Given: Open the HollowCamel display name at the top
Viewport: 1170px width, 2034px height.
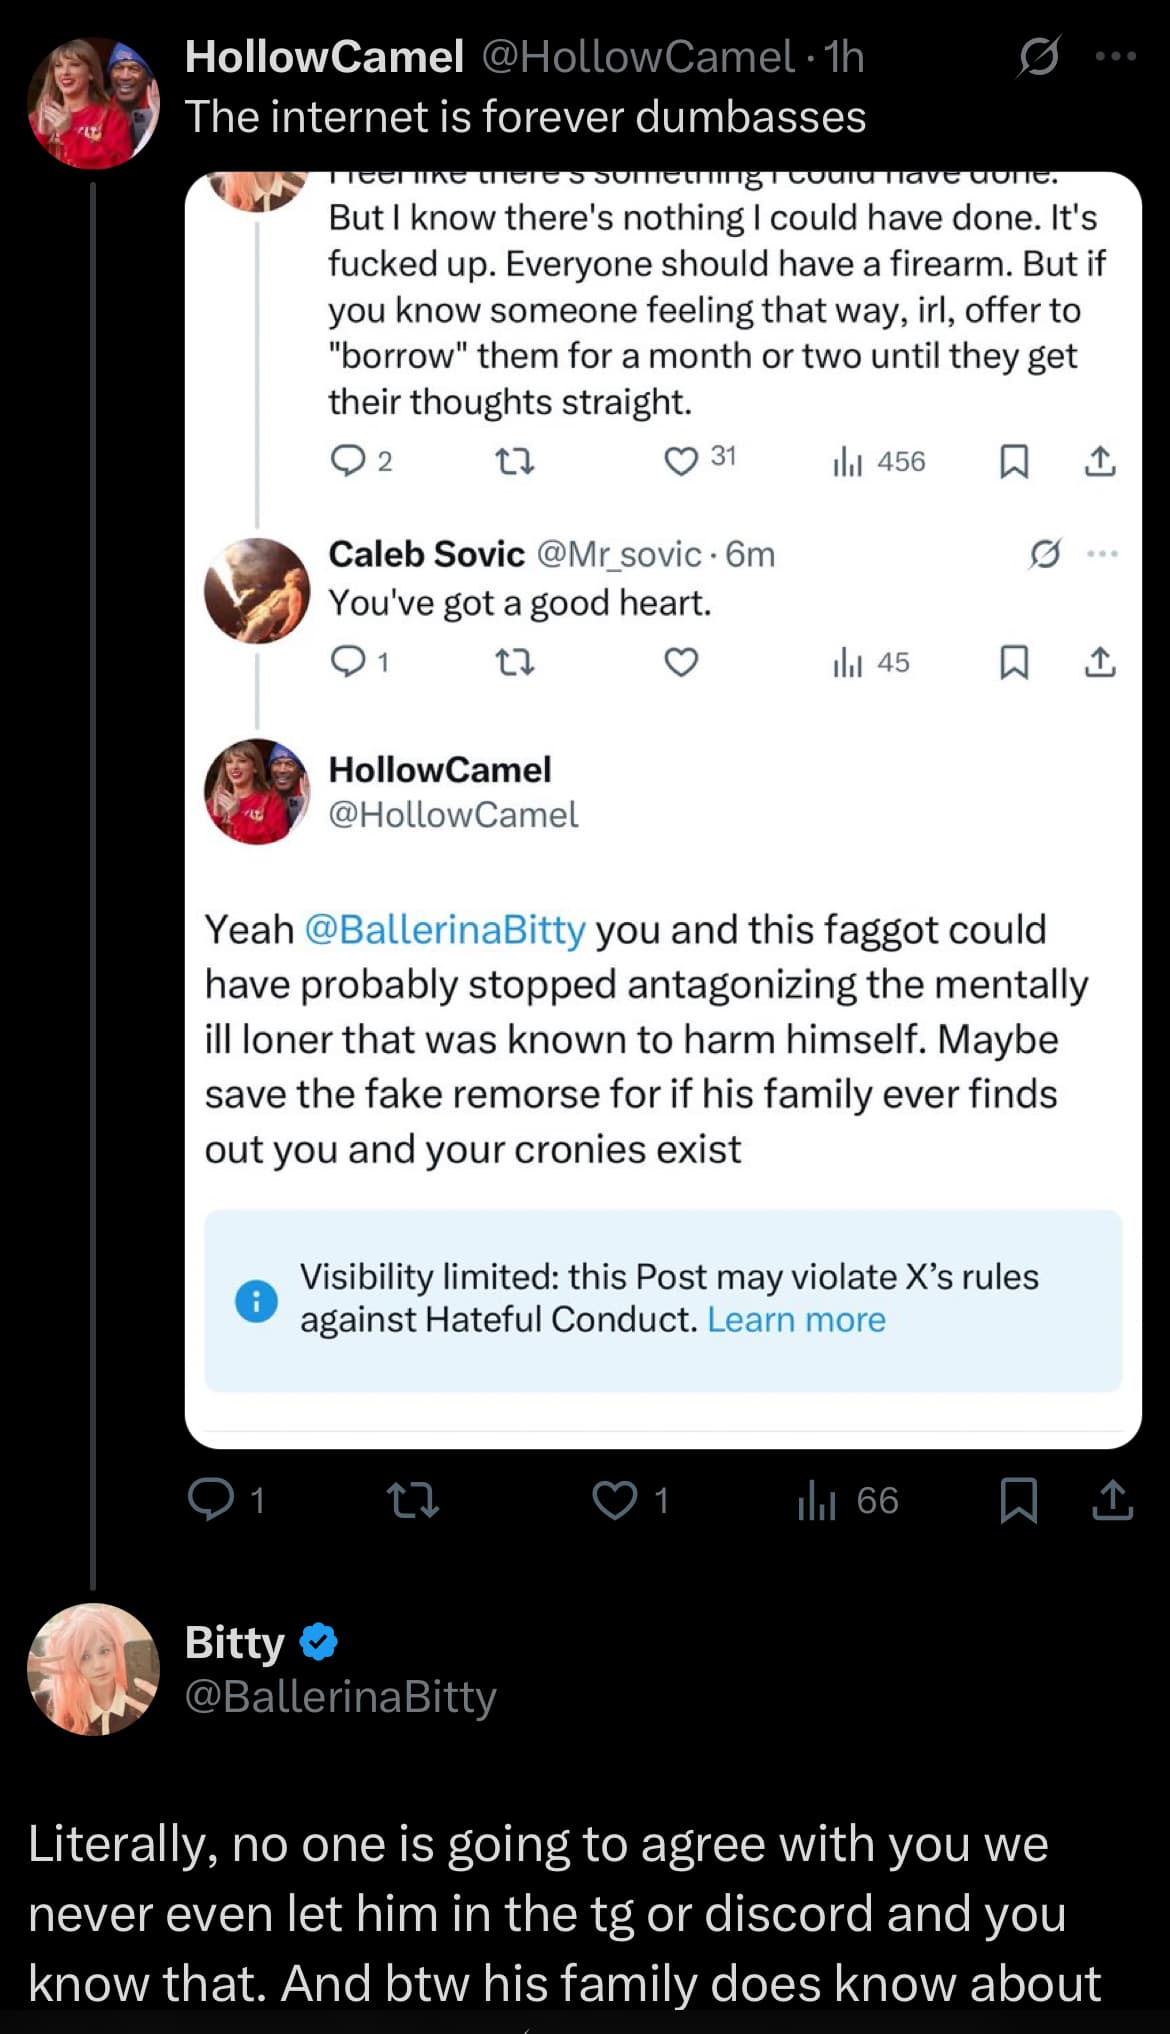Looking at the screenshot, I should coord(324,57).
